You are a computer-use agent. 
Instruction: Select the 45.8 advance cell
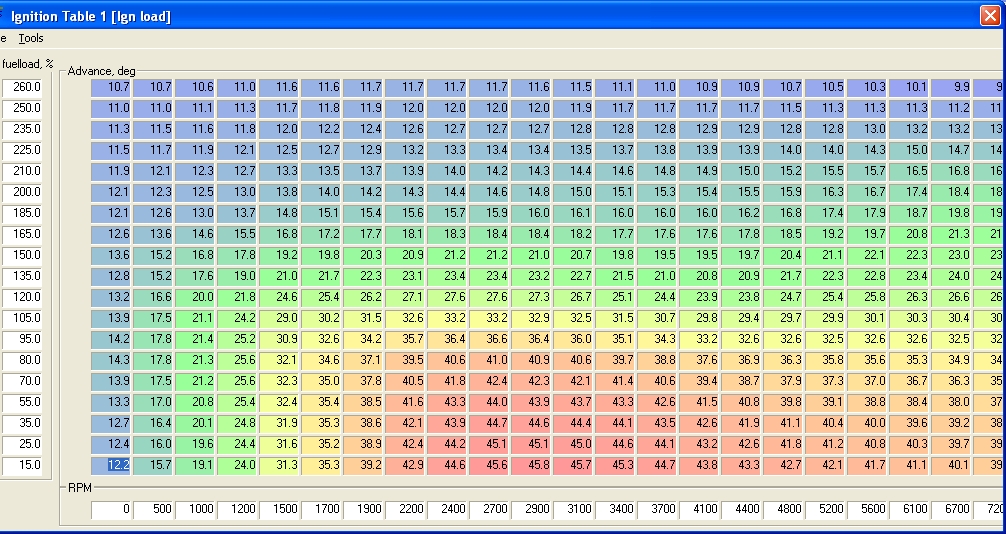tap(532, 465)
